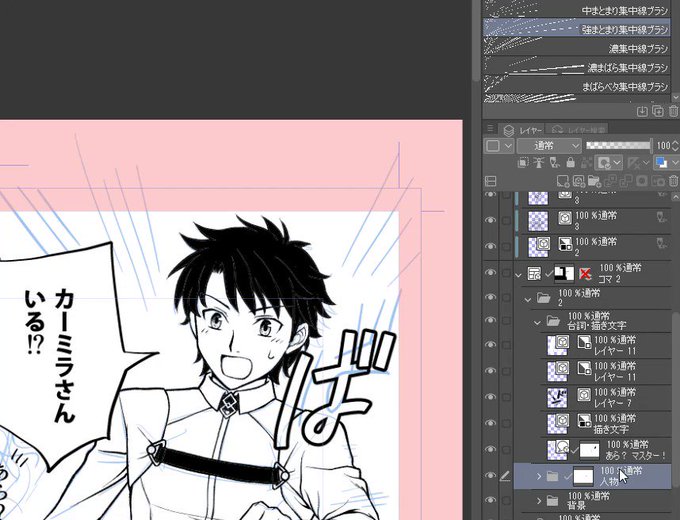Create a new vector layer
This screenshot has height=520, width=680.
point(579,181)
